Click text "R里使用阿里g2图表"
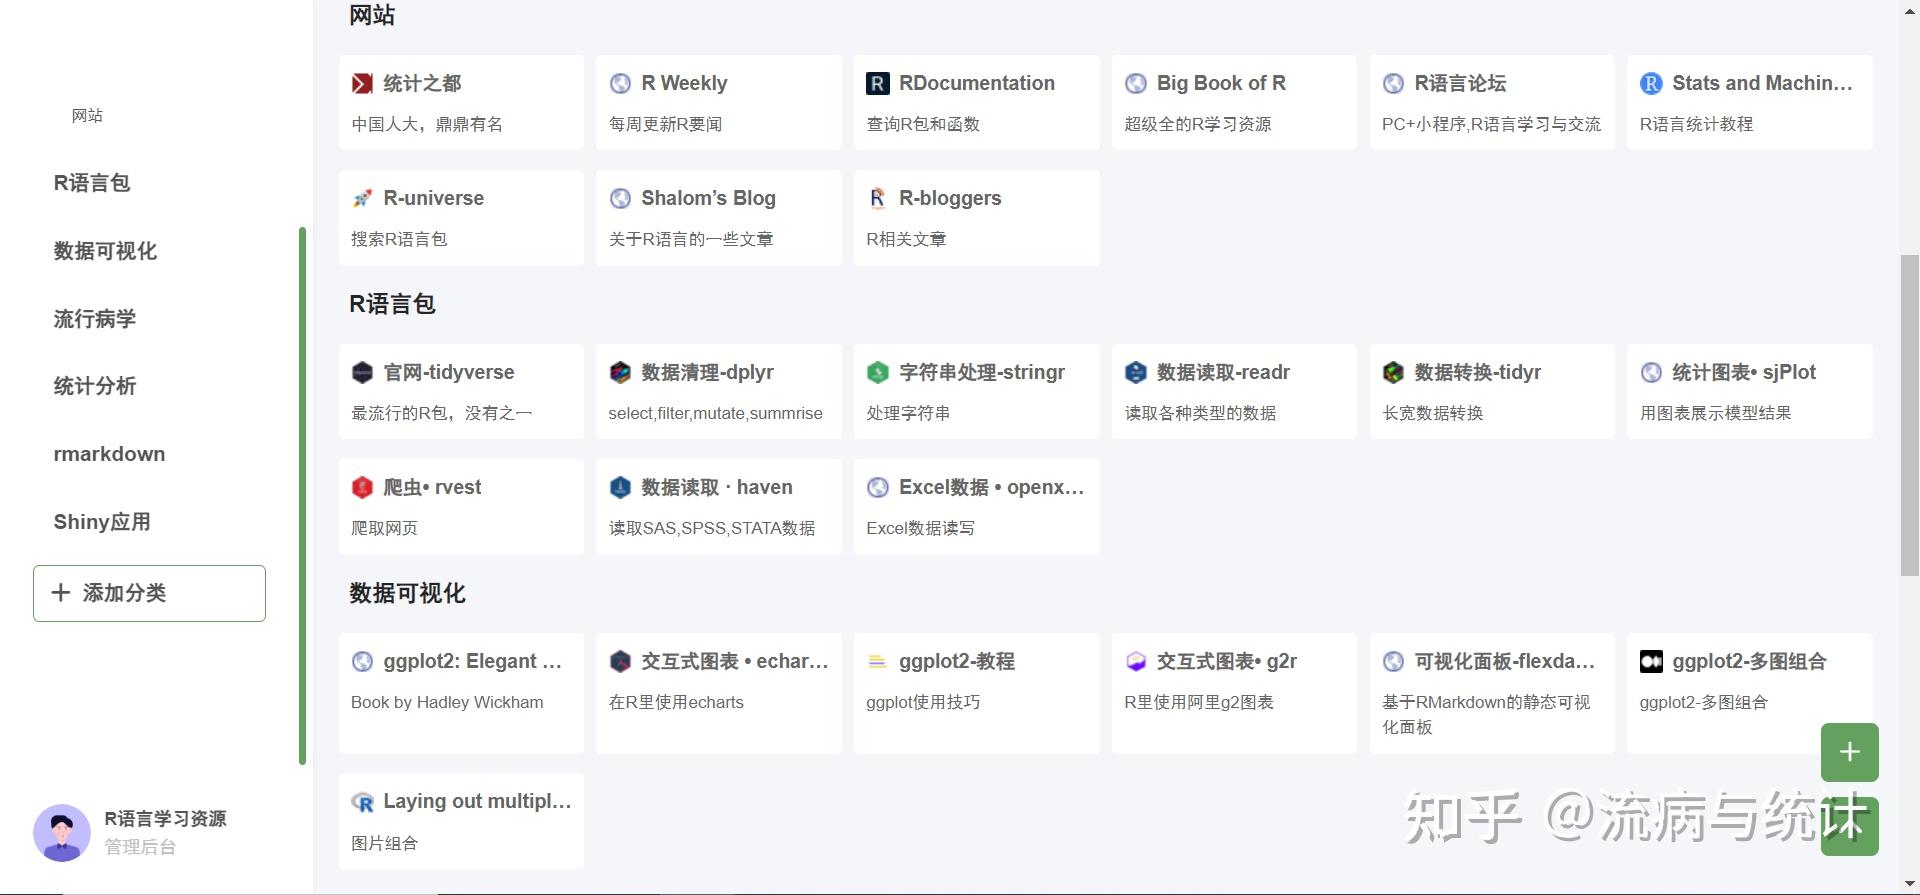The width and height of the screenshot is (1920, 895). pyautogui.click(x=1199, y=703)
